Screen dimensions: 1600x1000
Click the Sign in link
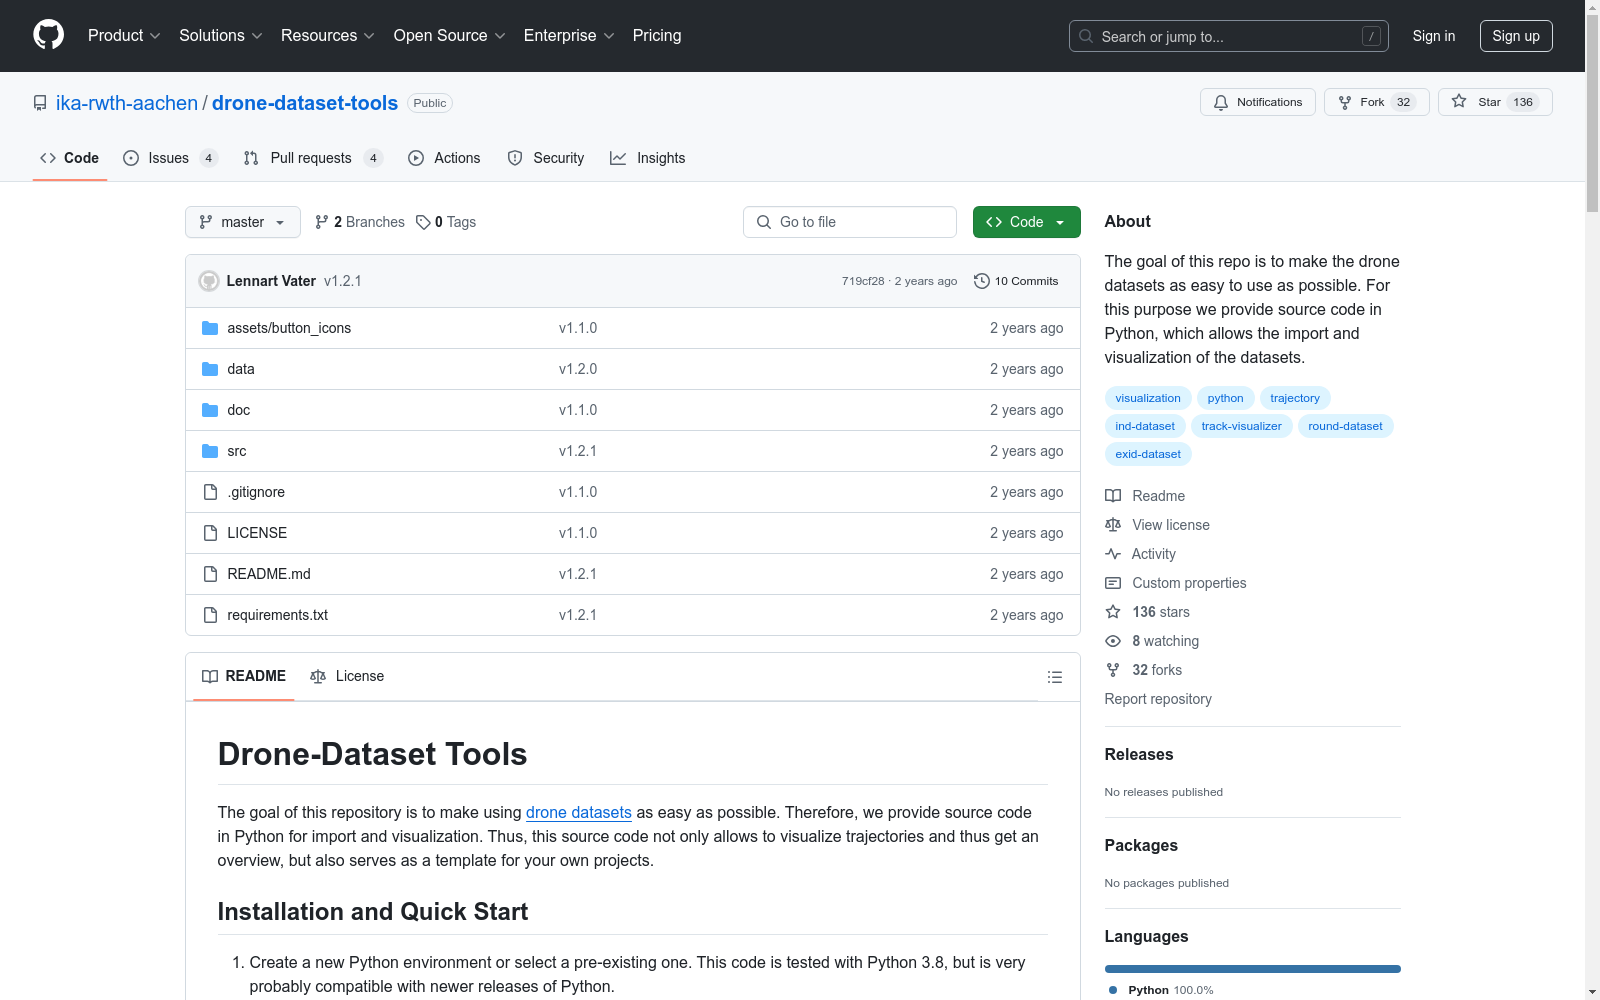1434,36
